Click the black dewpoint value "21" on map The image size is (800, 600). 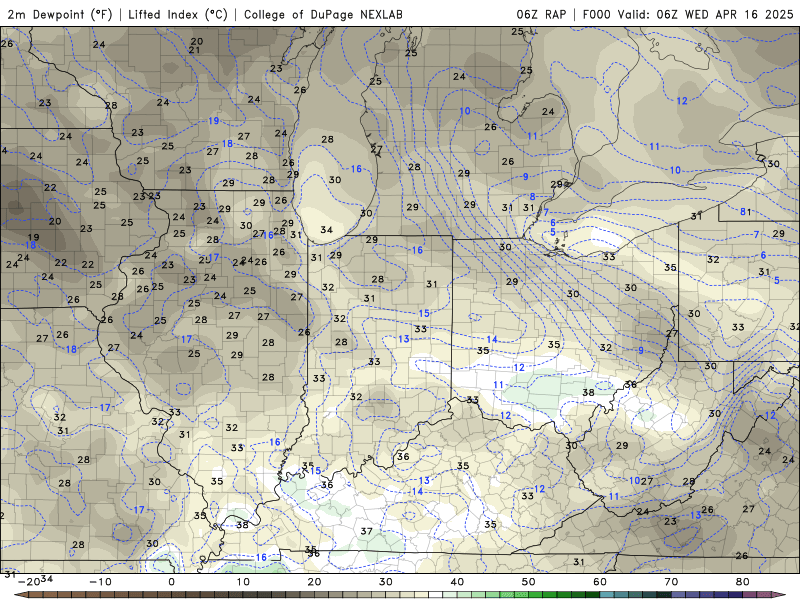[194, 50]
